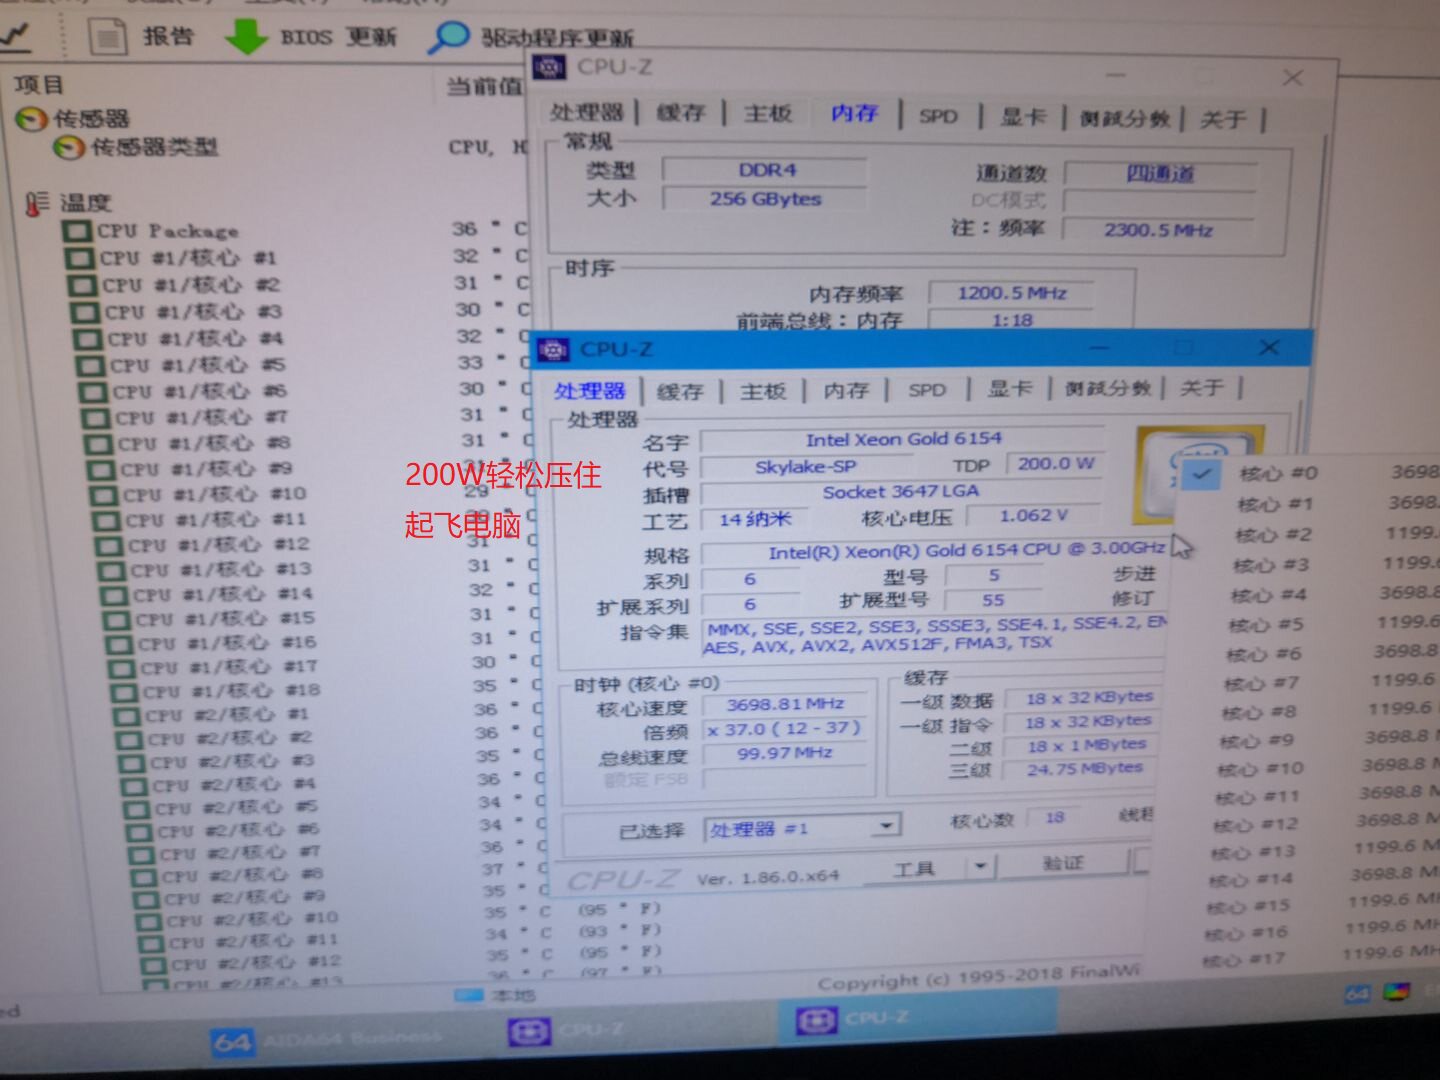
Task: Click the AIDA64 '64' icon in the system tray
Action: click(x=1357, y=994)
